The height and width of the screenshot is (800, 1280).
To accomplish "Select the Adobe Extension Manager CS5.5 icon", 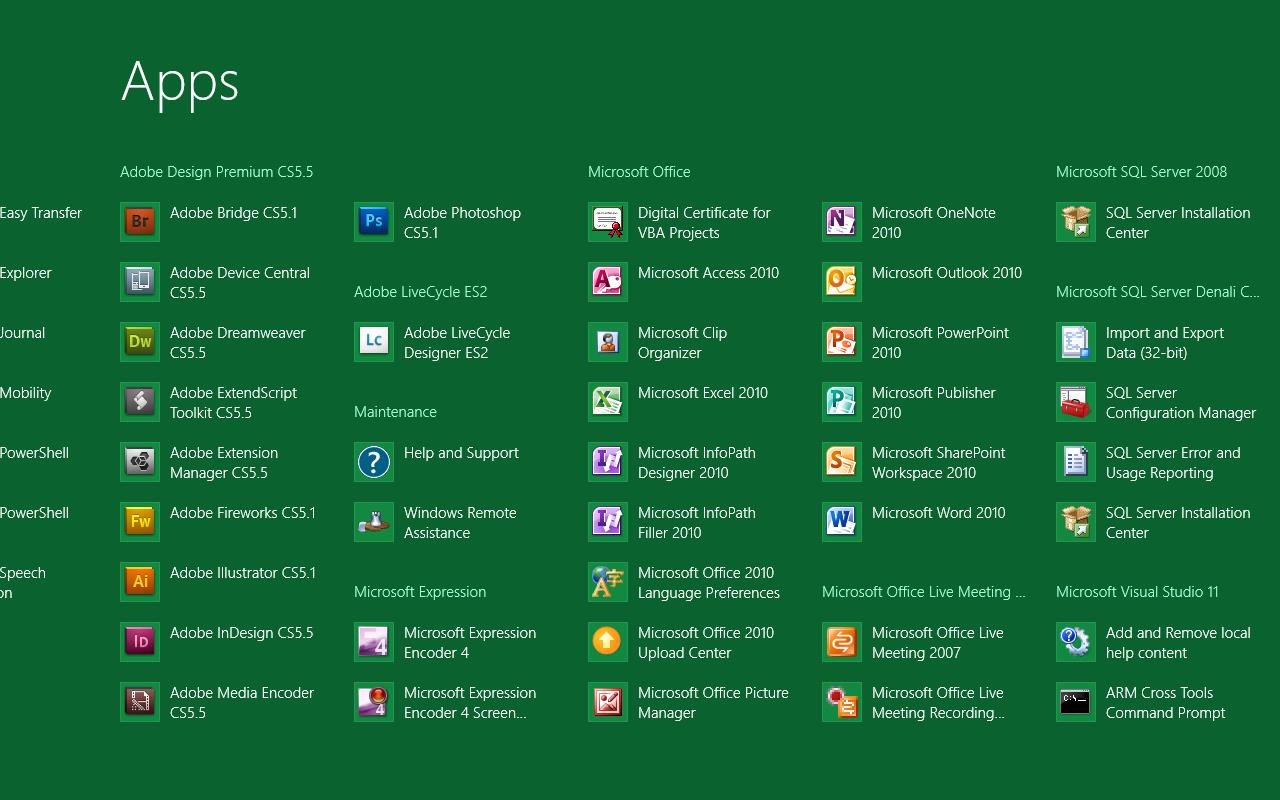I will tap(140, 462).
